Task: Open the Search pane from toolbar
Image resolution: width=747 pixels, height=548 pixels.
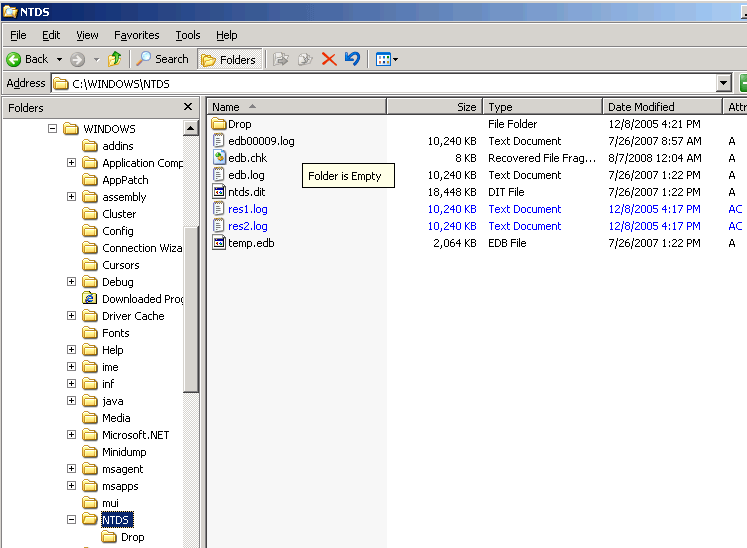Action: tap(163, 59)
